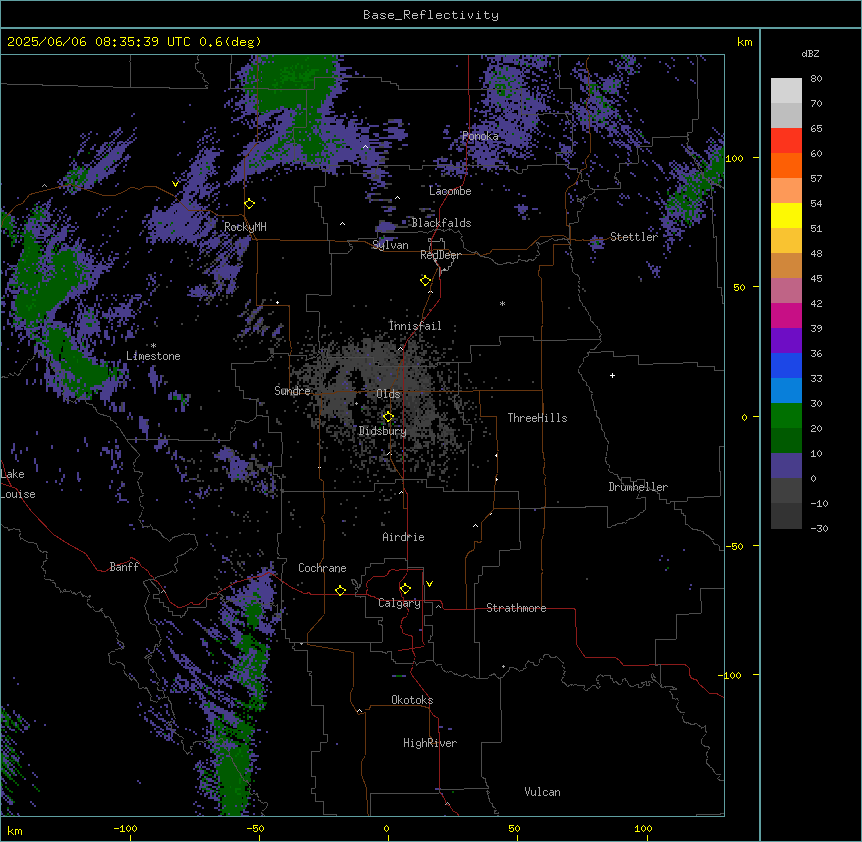Click the RedDeer city label
Image resolution: width=862 pixels, height=842 pixels.
(x=441, y=255)
